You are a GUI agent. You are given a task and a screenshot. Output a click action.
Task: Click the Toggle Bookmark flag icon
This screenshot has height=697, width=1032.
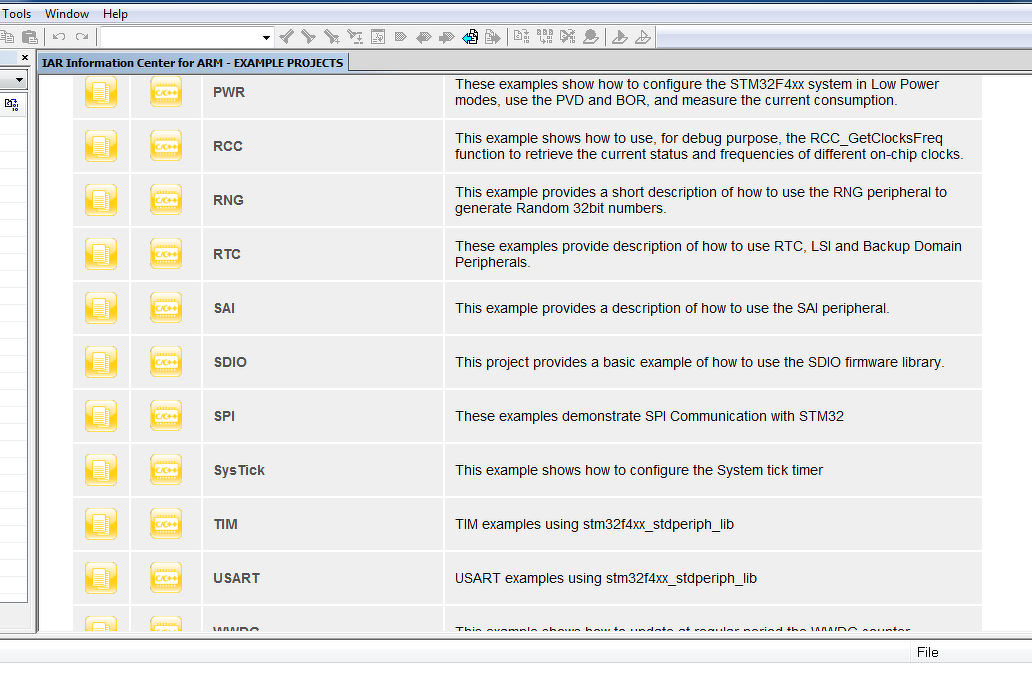(x=400, y=37)
